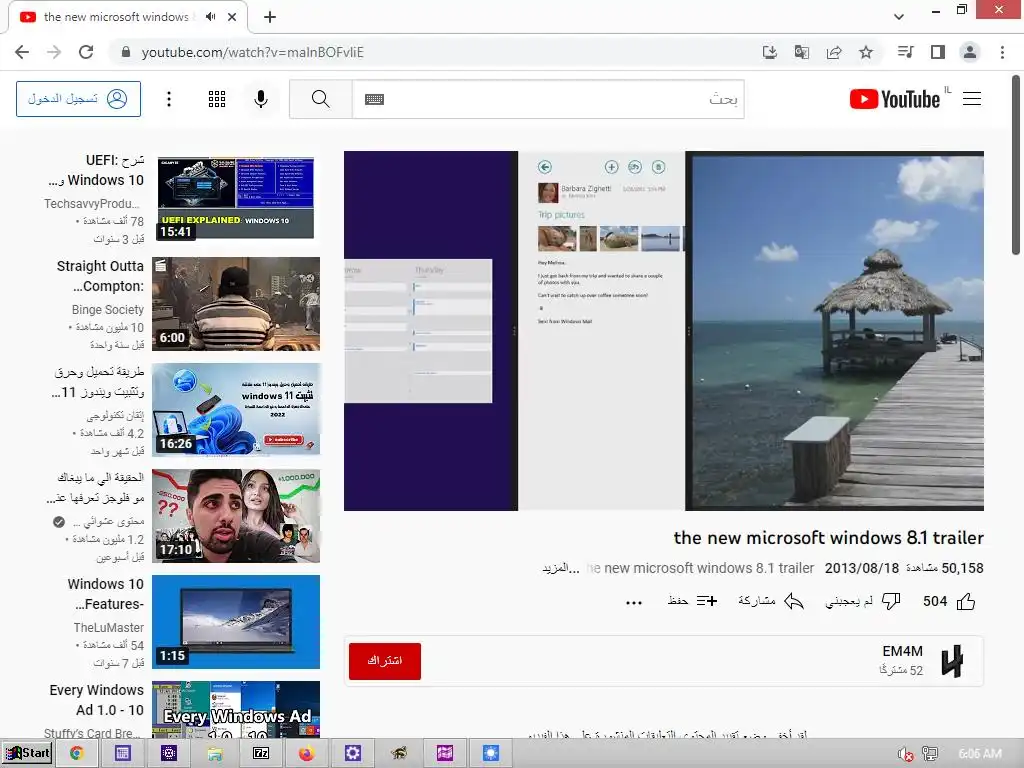This screenshot has height=768, width=1024.
Task: Open the tab search chevron
Action: [899, 17]
